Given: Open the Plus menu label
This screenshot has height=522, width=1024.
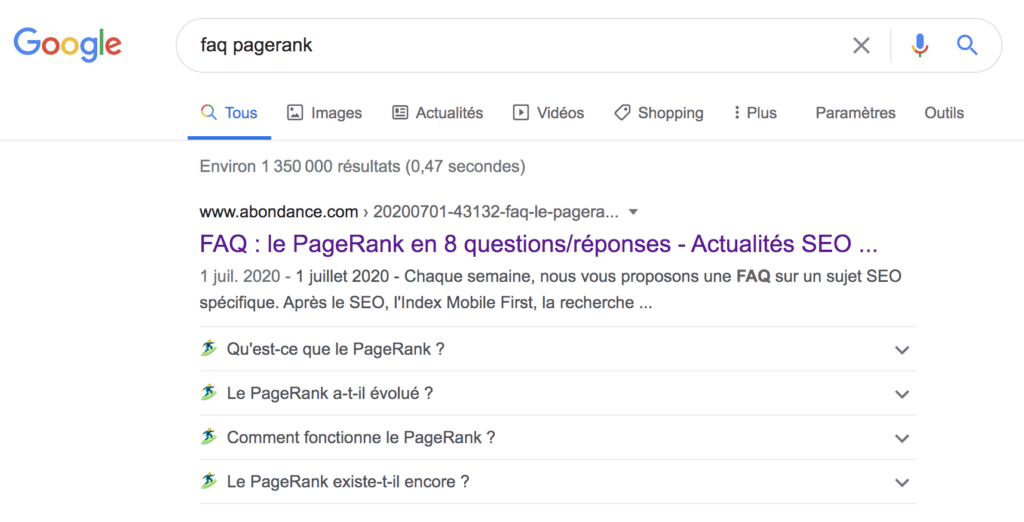Looking at the screenshot, I should [761, 113].
